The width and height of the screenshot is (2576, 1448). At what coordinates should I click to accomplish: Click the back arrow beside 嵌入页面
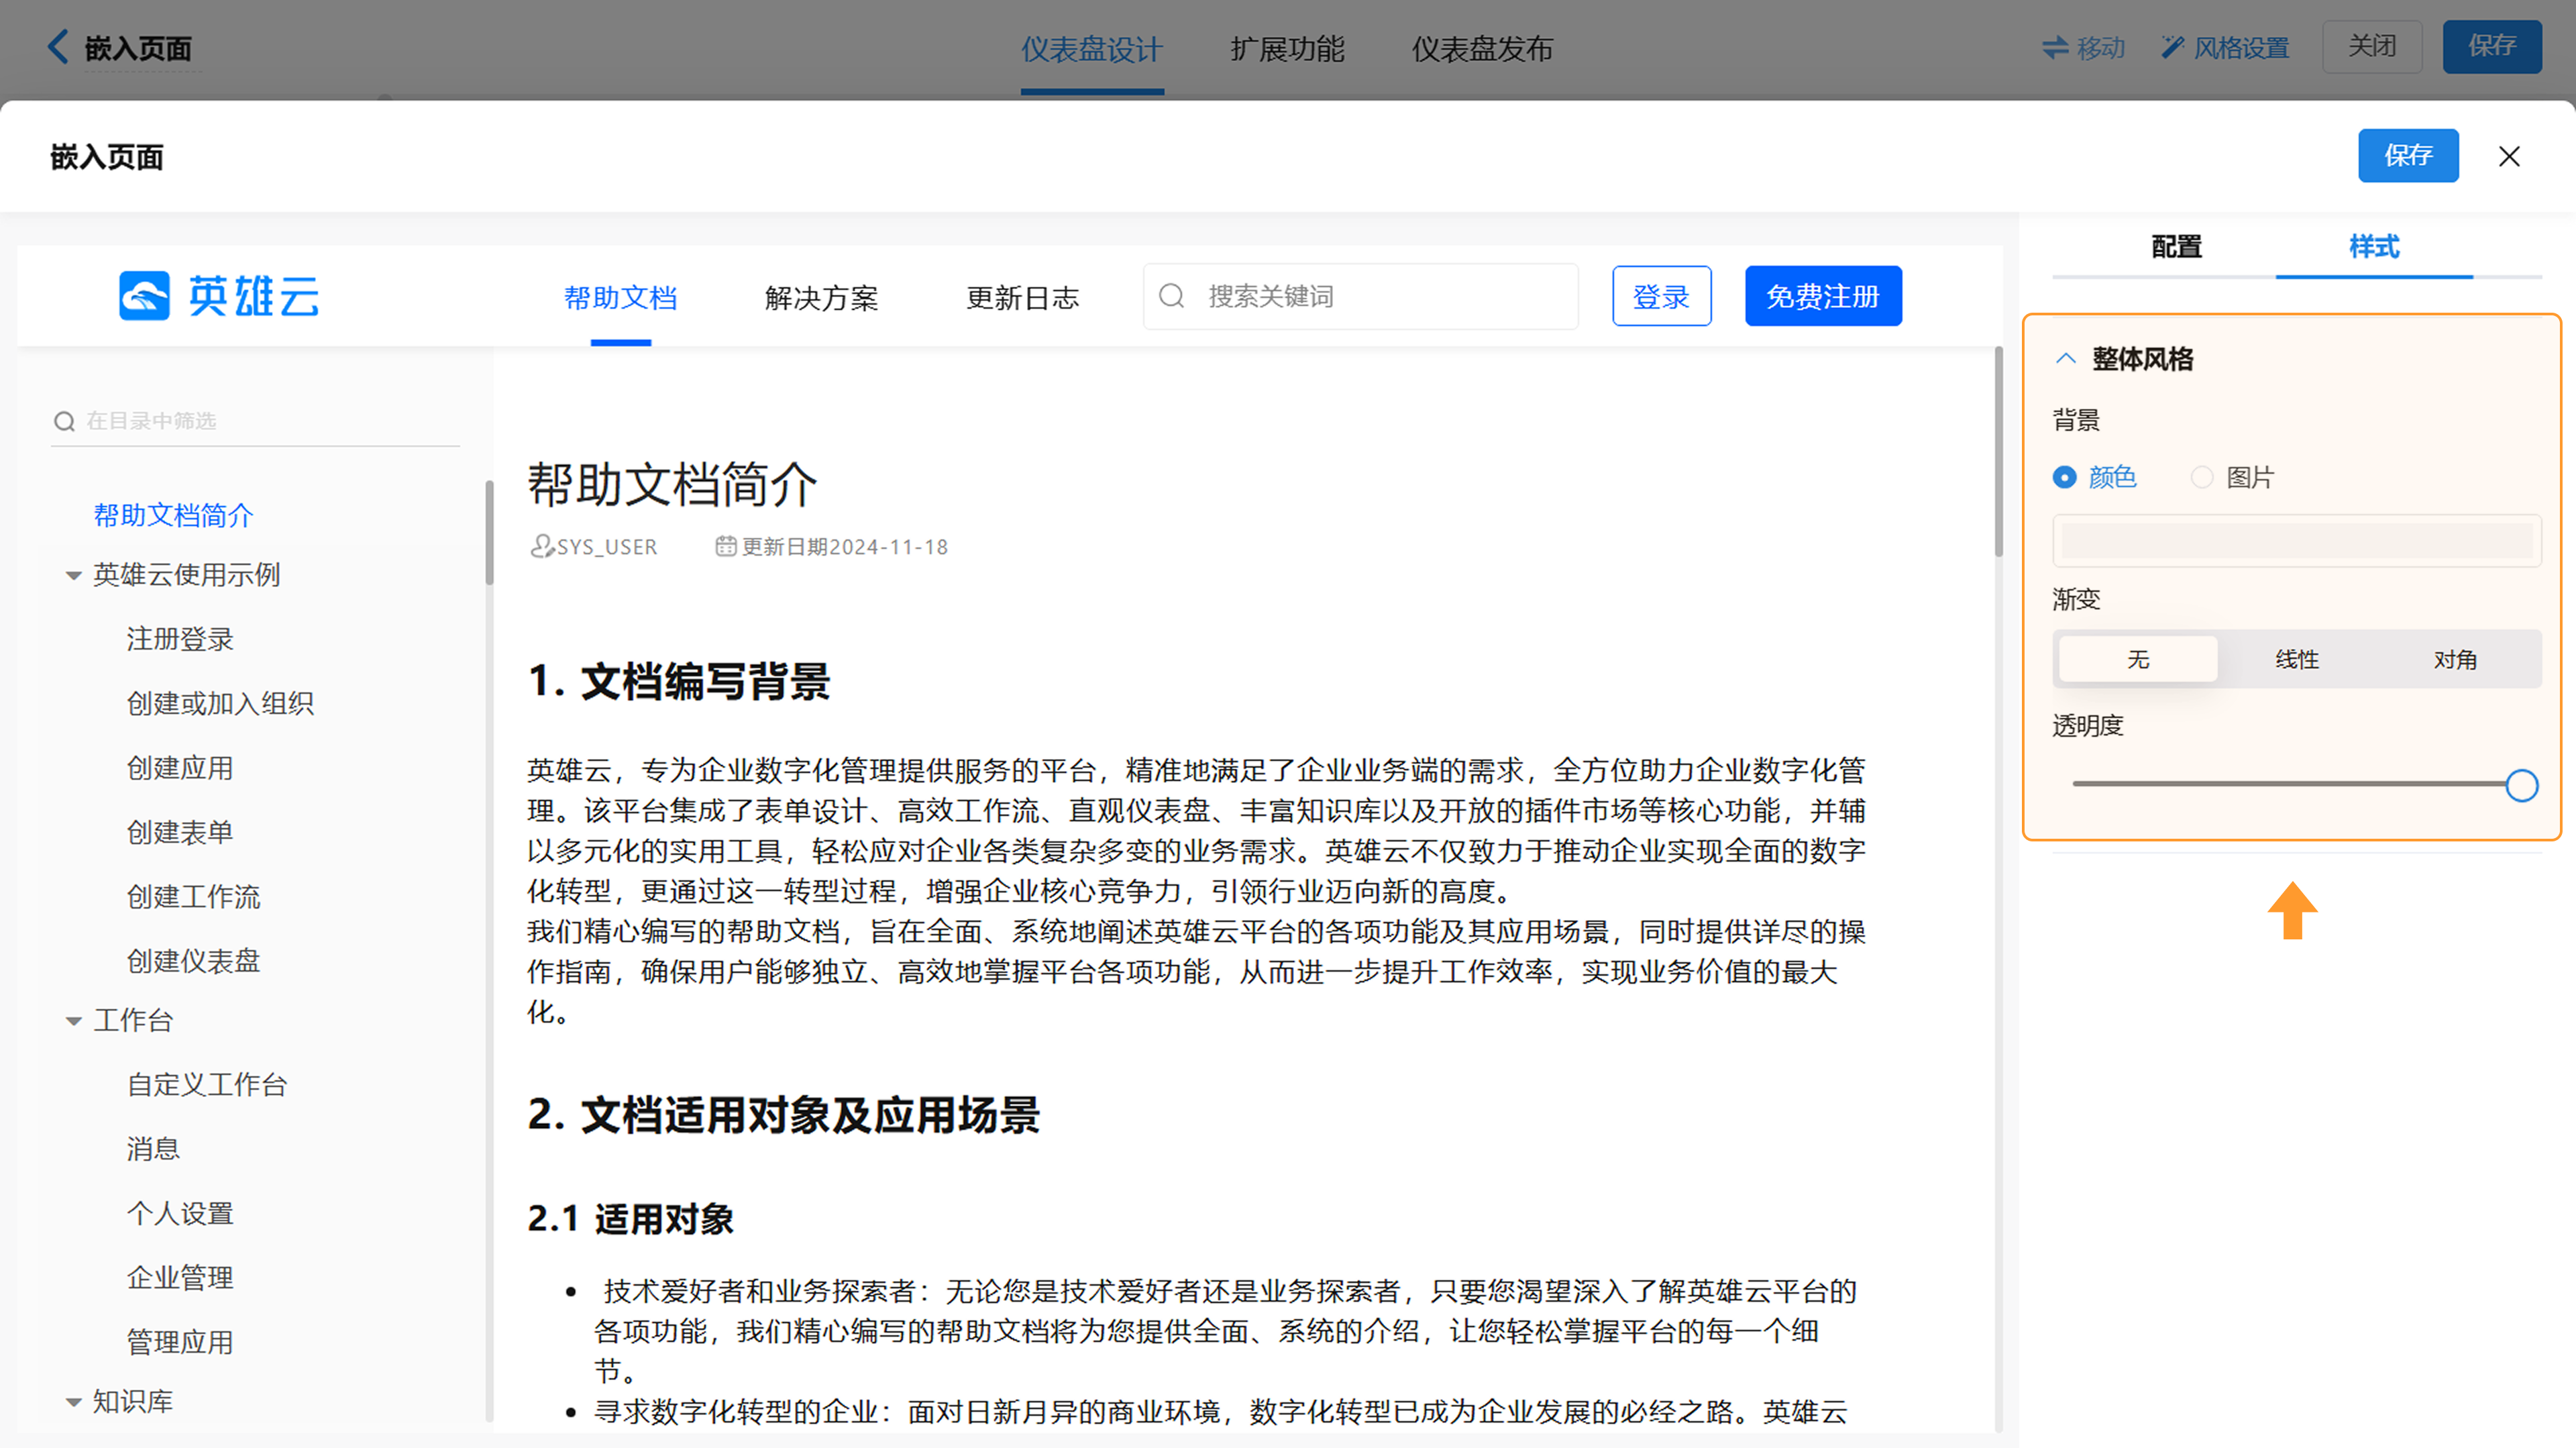[58, 47]
